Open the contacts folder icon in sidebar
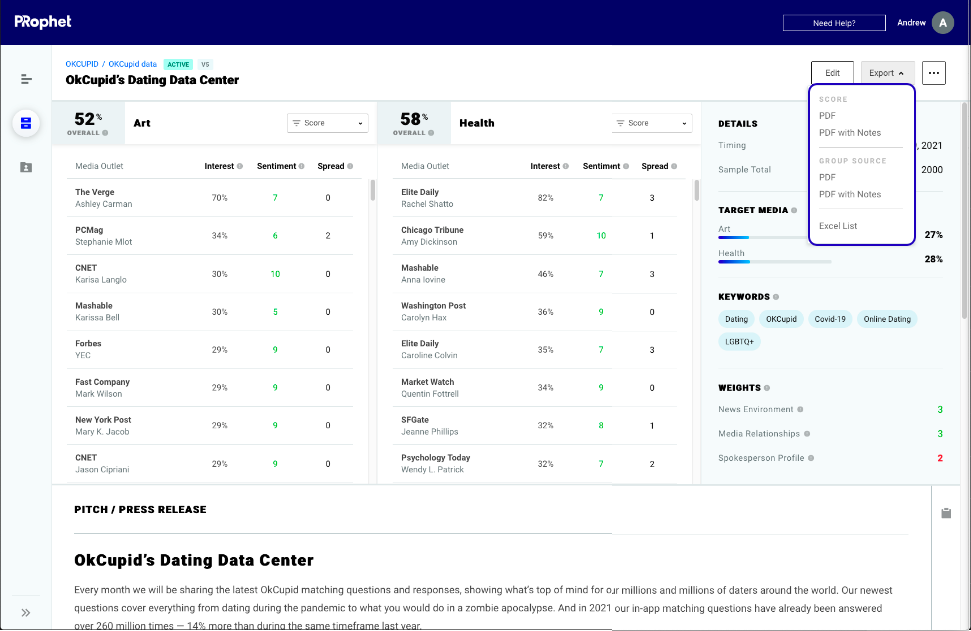This screenshot has width=971, height=631. pyautogui.click(x=26, y=167)
